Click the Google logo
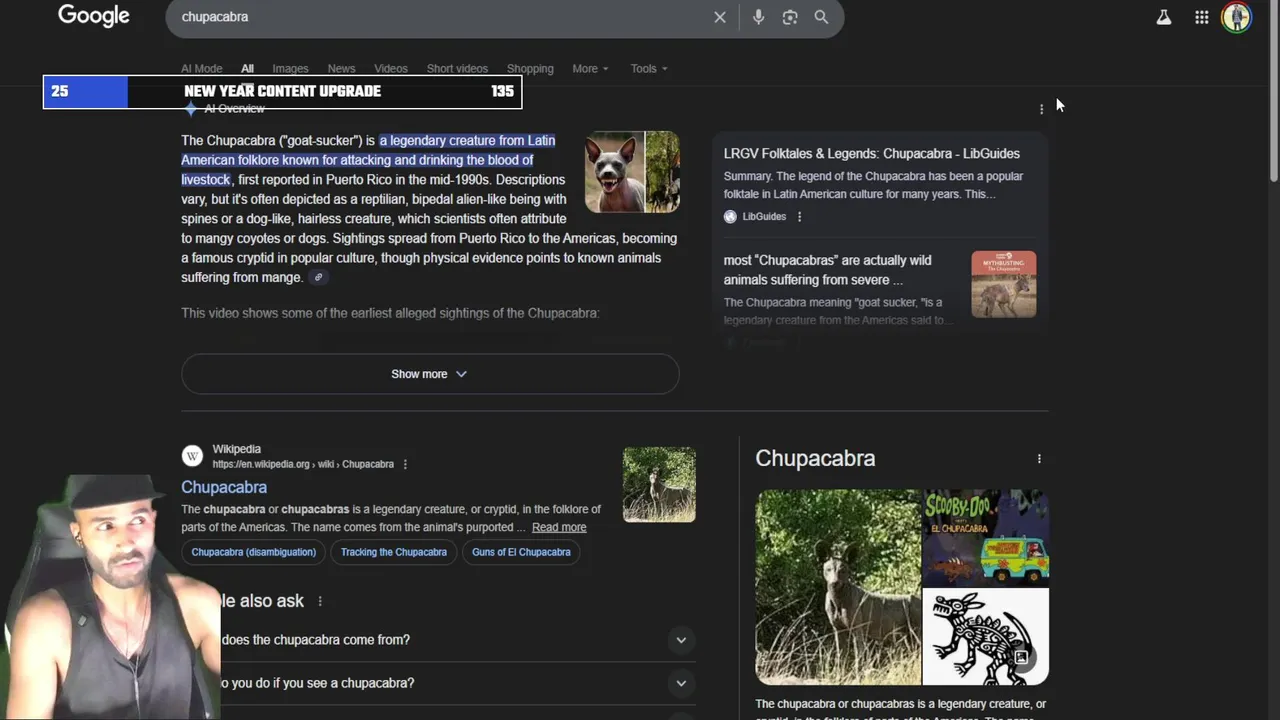This screenshot has height=720, width=1280. [94, 16]
